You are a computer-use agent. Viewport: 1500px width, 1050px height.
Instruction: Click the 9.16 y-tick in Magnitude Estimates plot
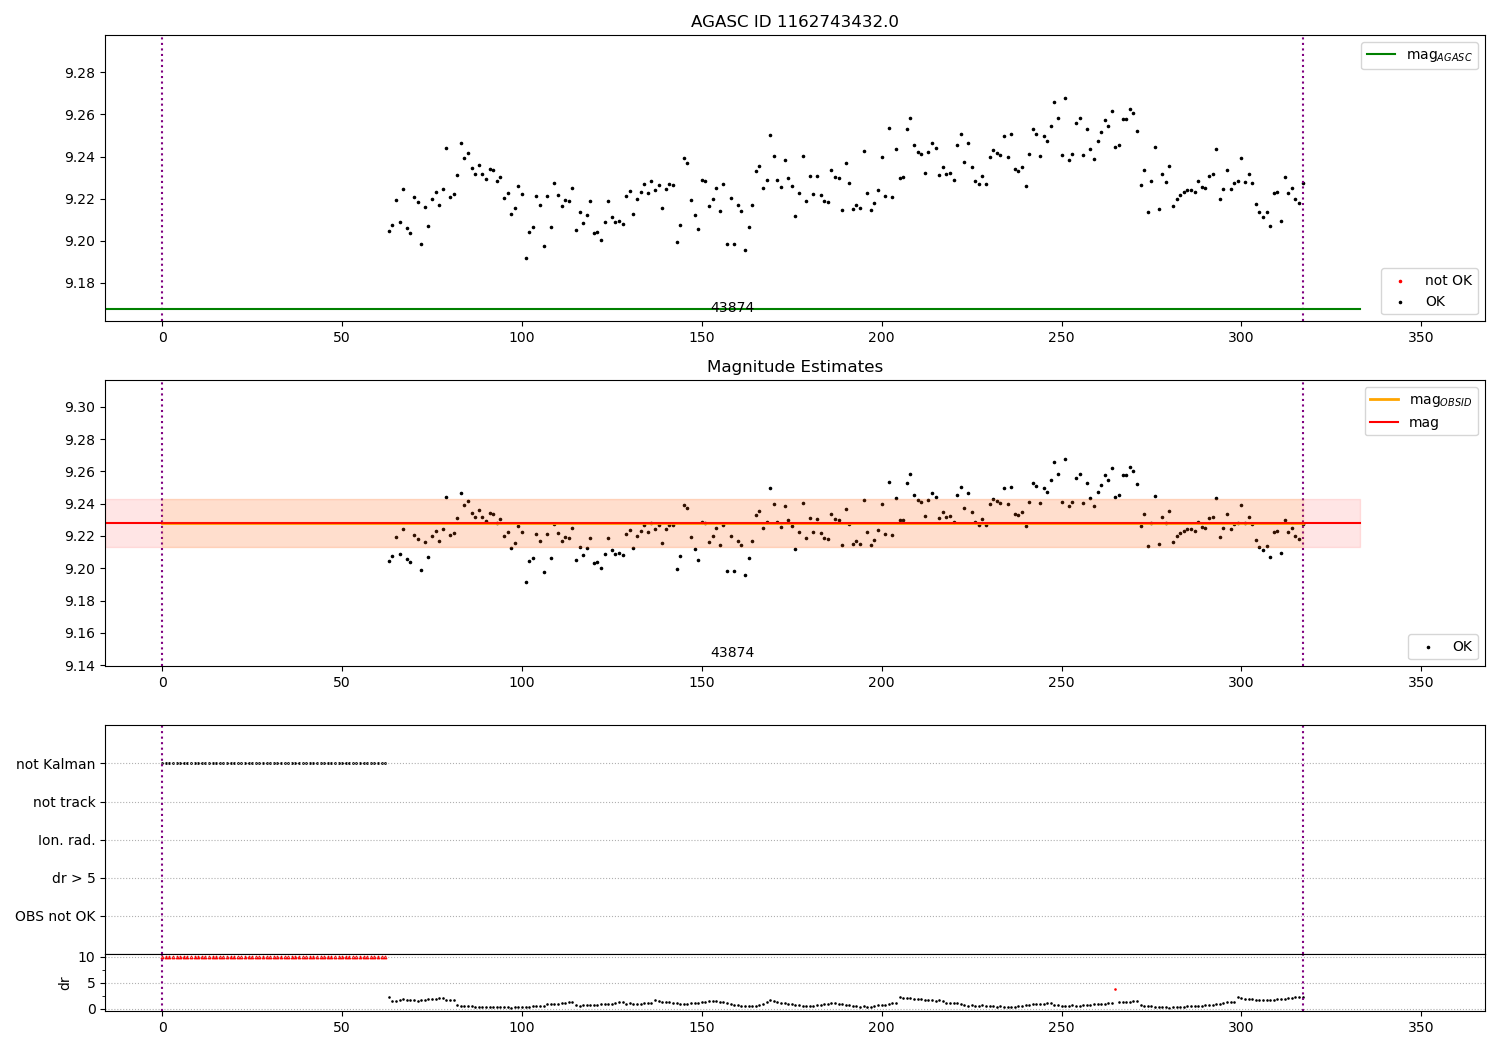80,633
